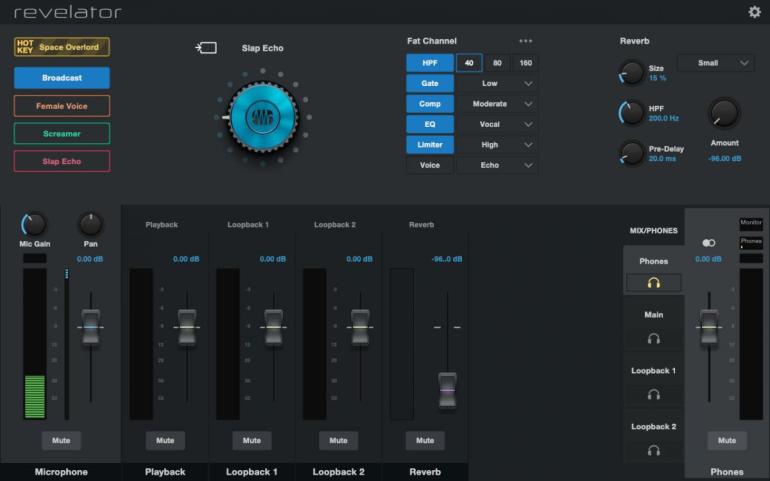Viewport: 770px width, 481px height.
Task: Toggle the EQ processor button
Action: tap(430, 124)
